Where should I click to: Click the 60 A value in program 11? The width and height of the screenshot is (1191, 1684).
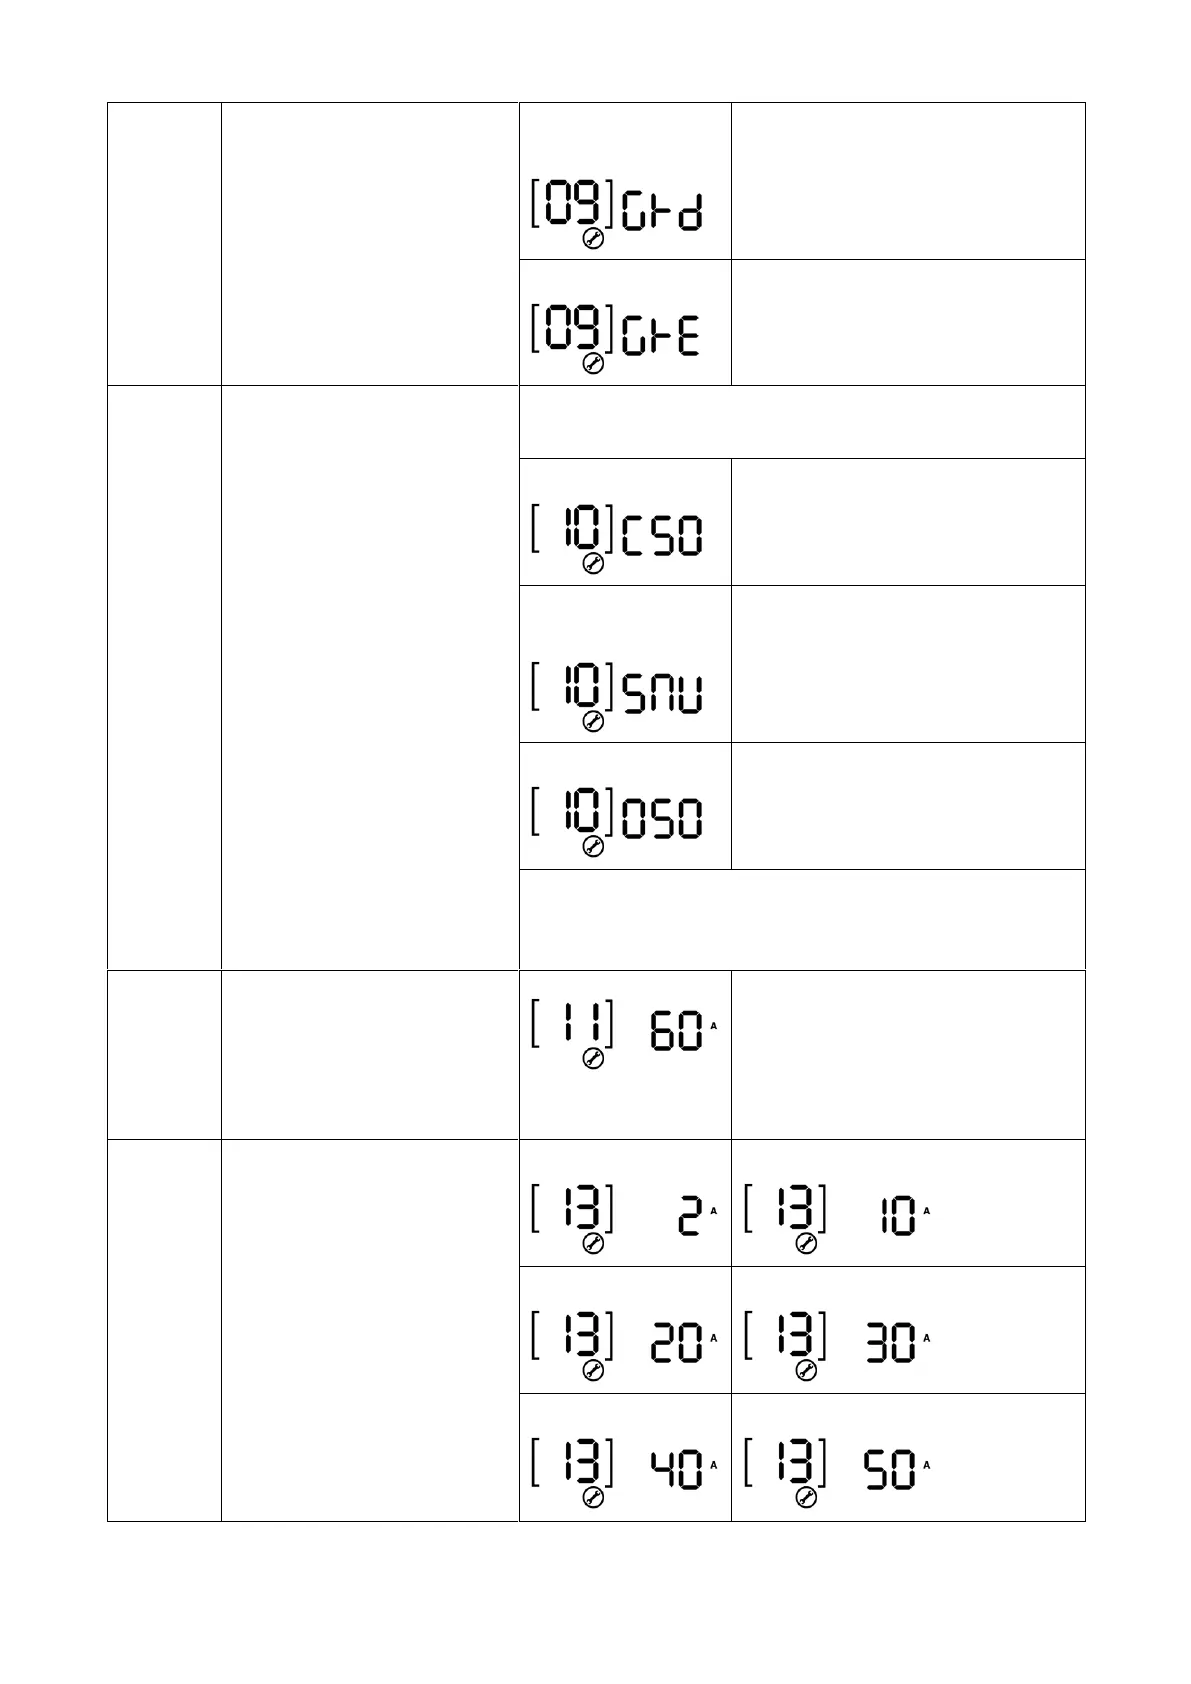676,1032
